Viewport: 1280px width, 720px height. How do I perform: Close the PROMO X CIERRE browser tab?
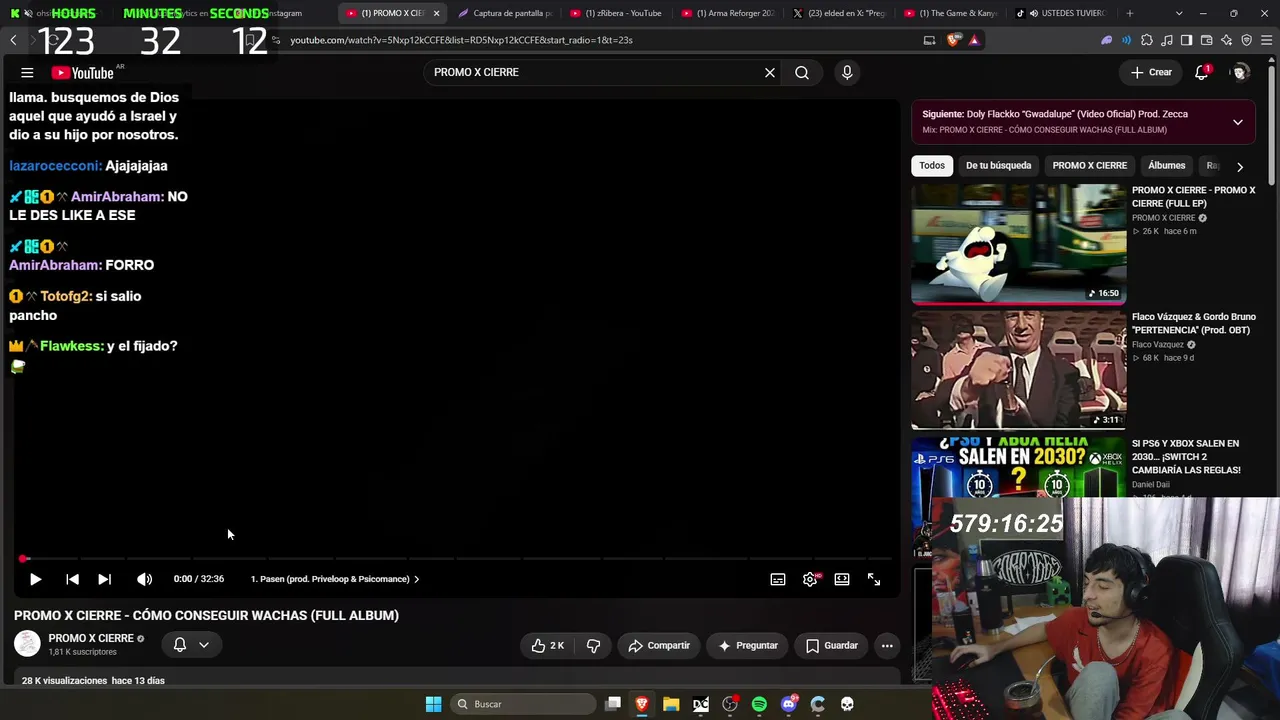tap(436, 13)
